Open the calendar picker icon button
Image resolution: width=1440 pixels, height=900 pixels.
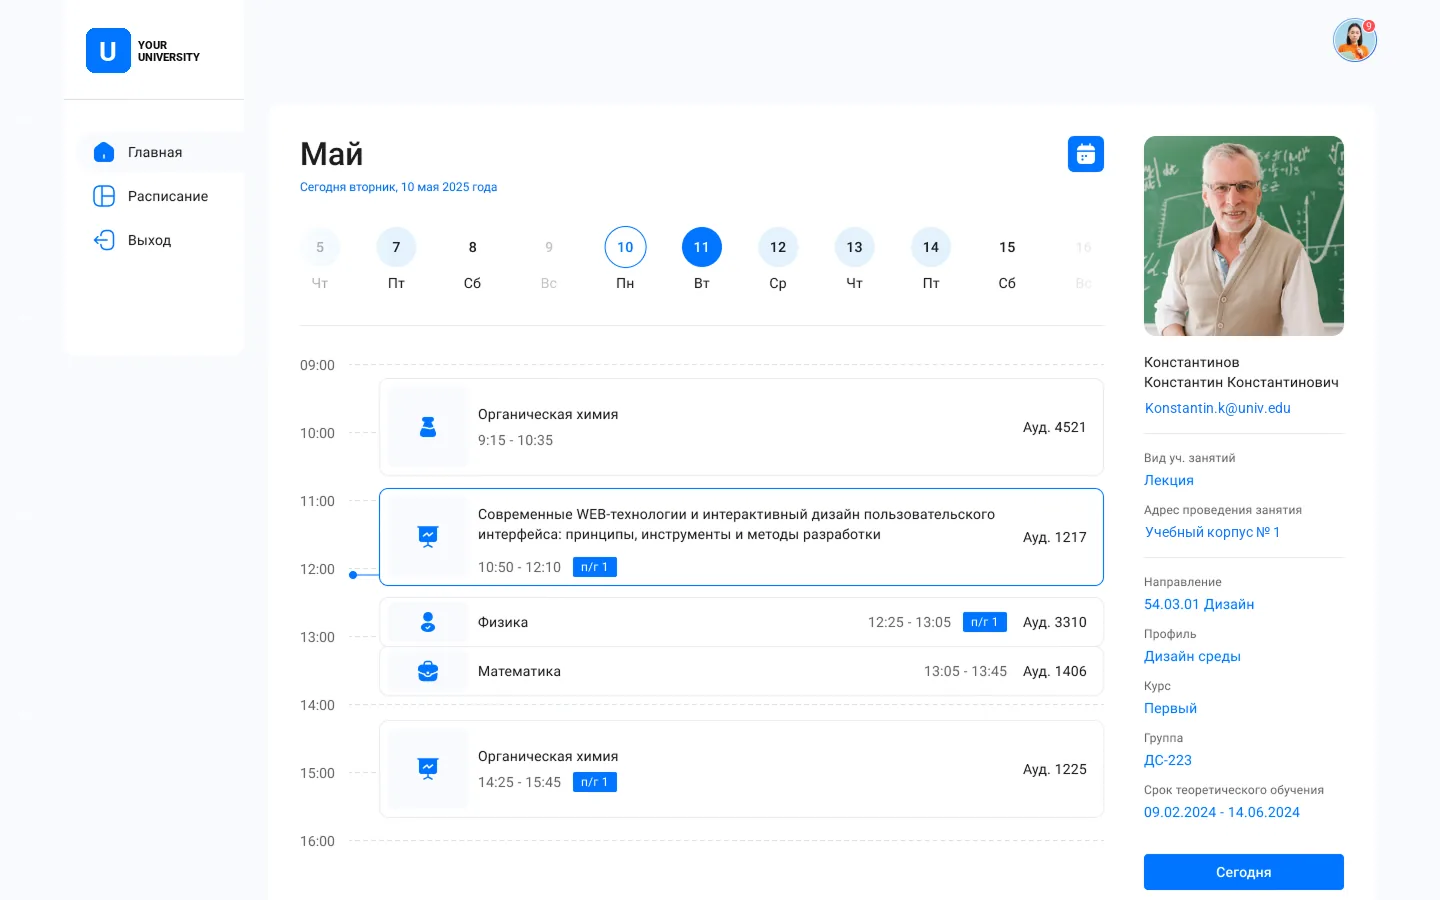click(1086, 154)
